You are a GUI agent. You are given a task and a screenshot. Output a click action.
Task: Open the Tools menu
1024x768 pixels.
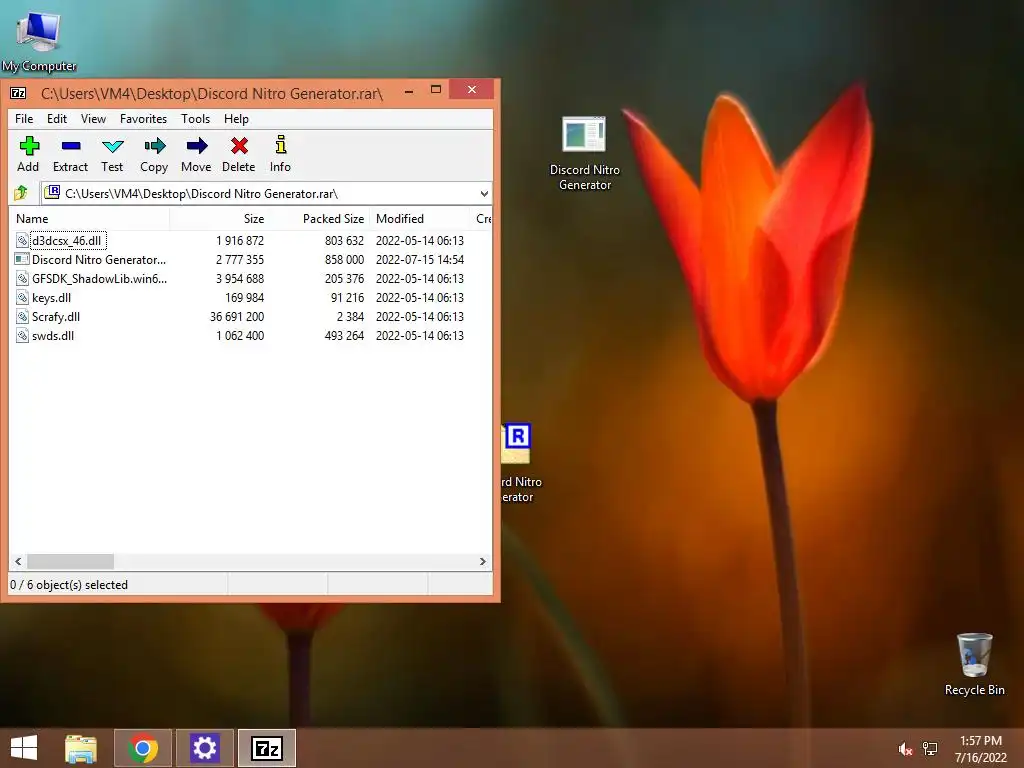195,119
